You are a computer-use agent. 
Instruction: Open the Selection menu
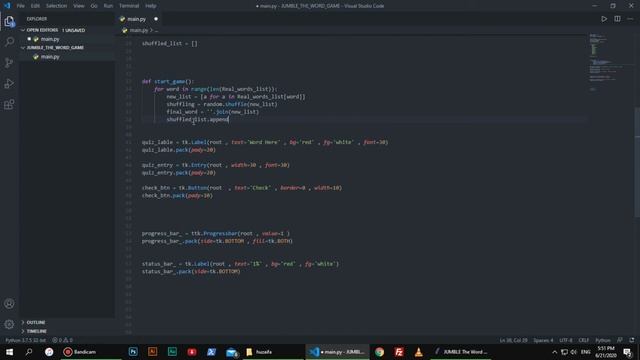56,6
